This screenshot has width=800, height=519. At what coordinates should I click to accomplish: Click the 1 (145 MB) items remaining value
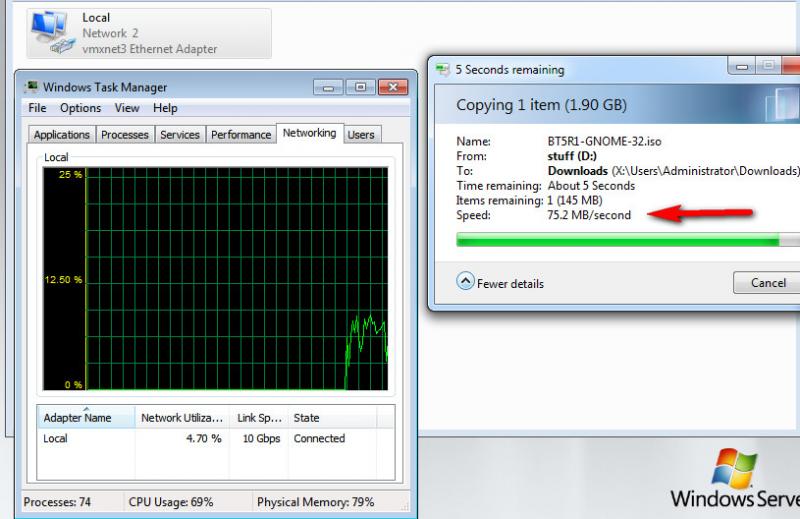tap(574, 201)
